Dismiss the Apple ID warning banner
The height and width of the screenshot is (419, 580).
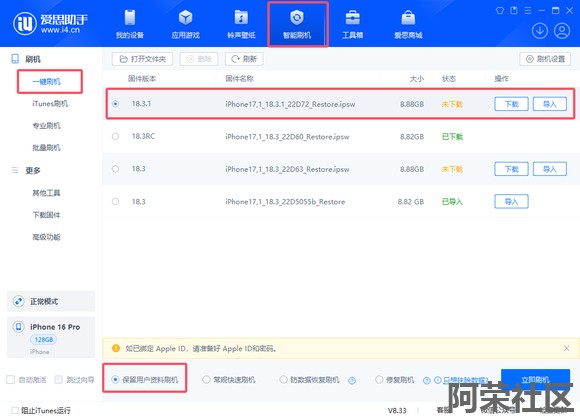tap(566, 348)
